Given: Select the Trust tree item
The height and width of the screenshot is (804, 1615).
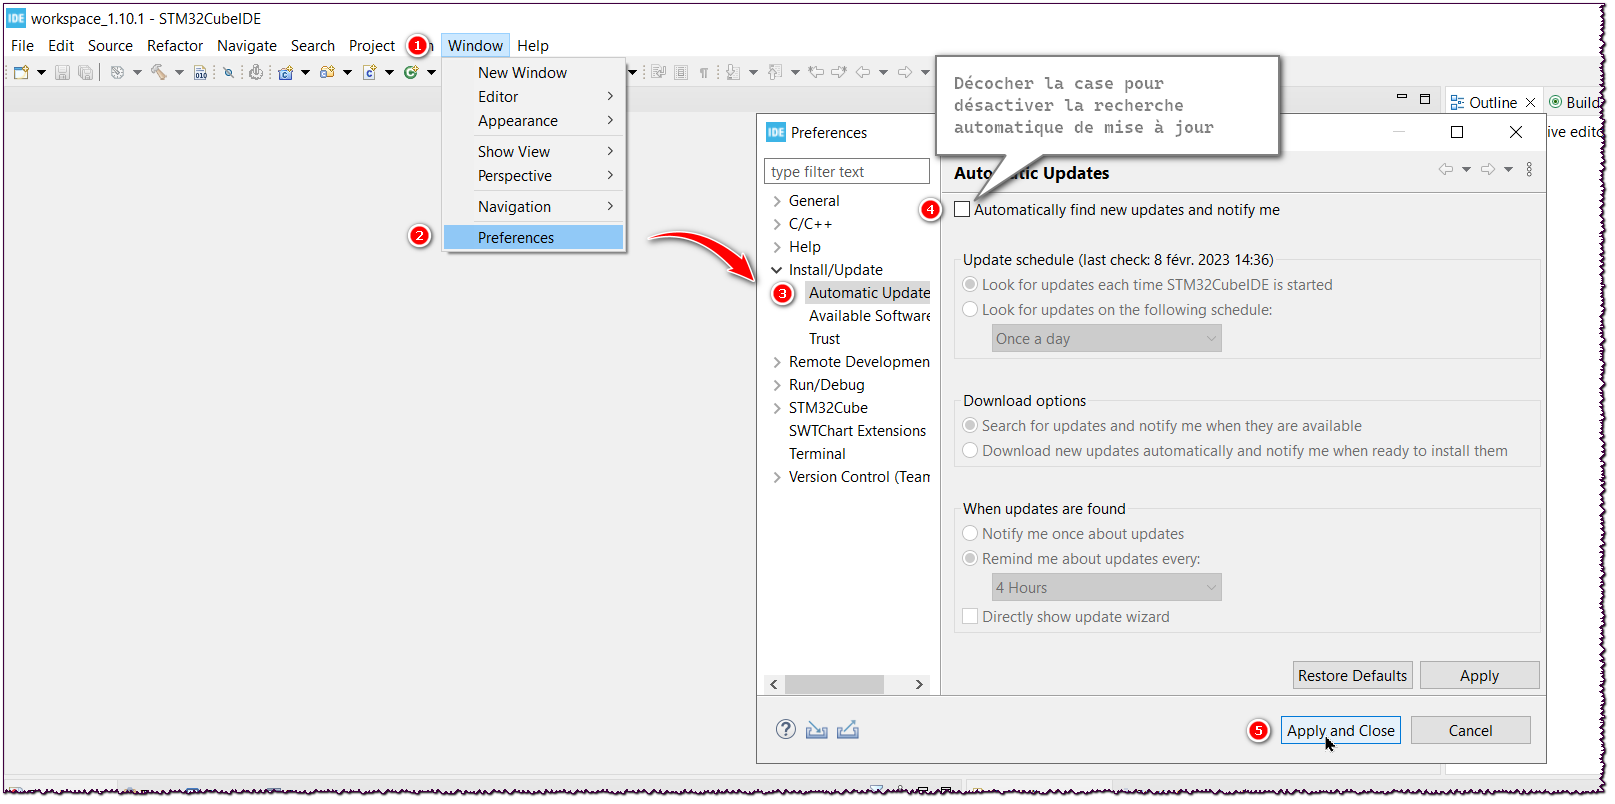Looking at the screenshot, I should click(824, 339).
